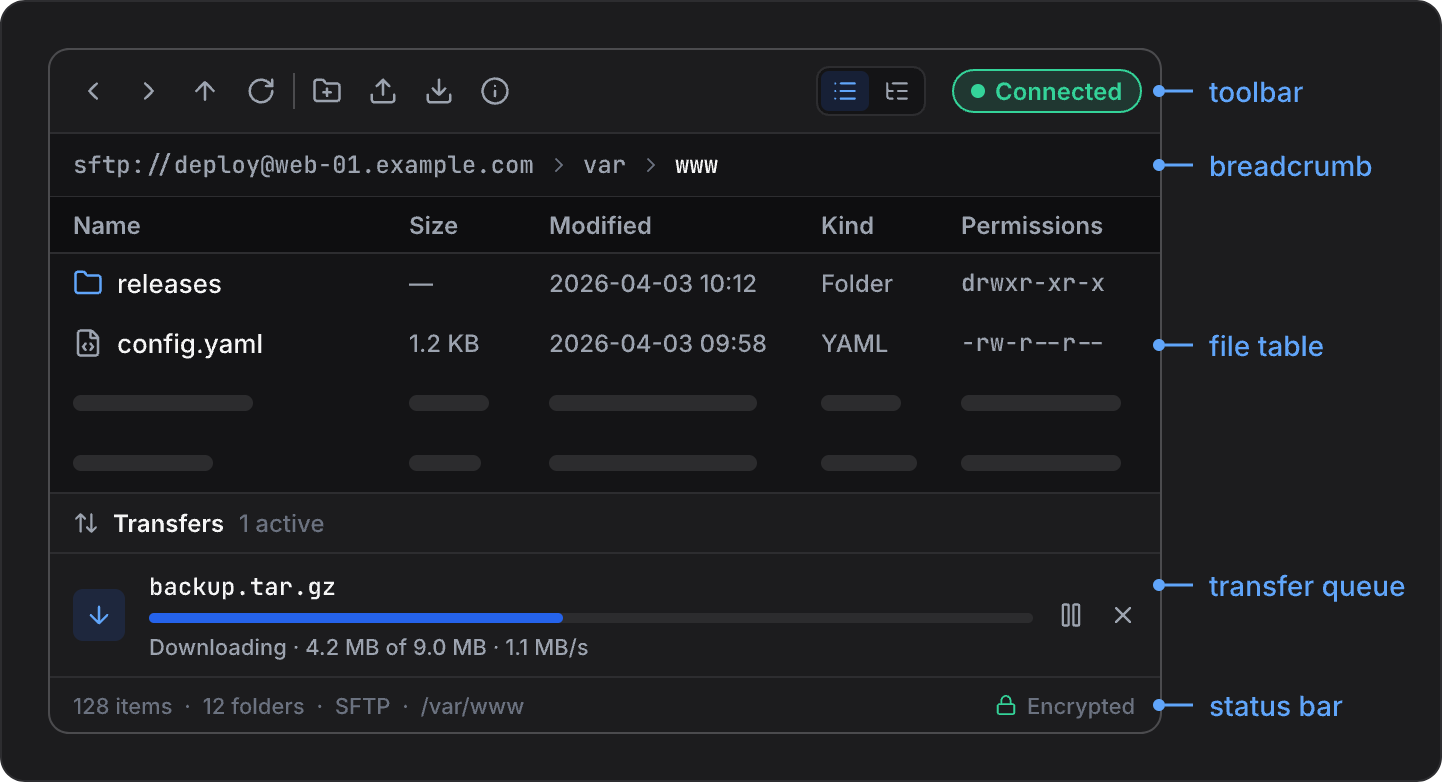
Task: Click the Encrypted lock icon
Action: [1006, 707]
